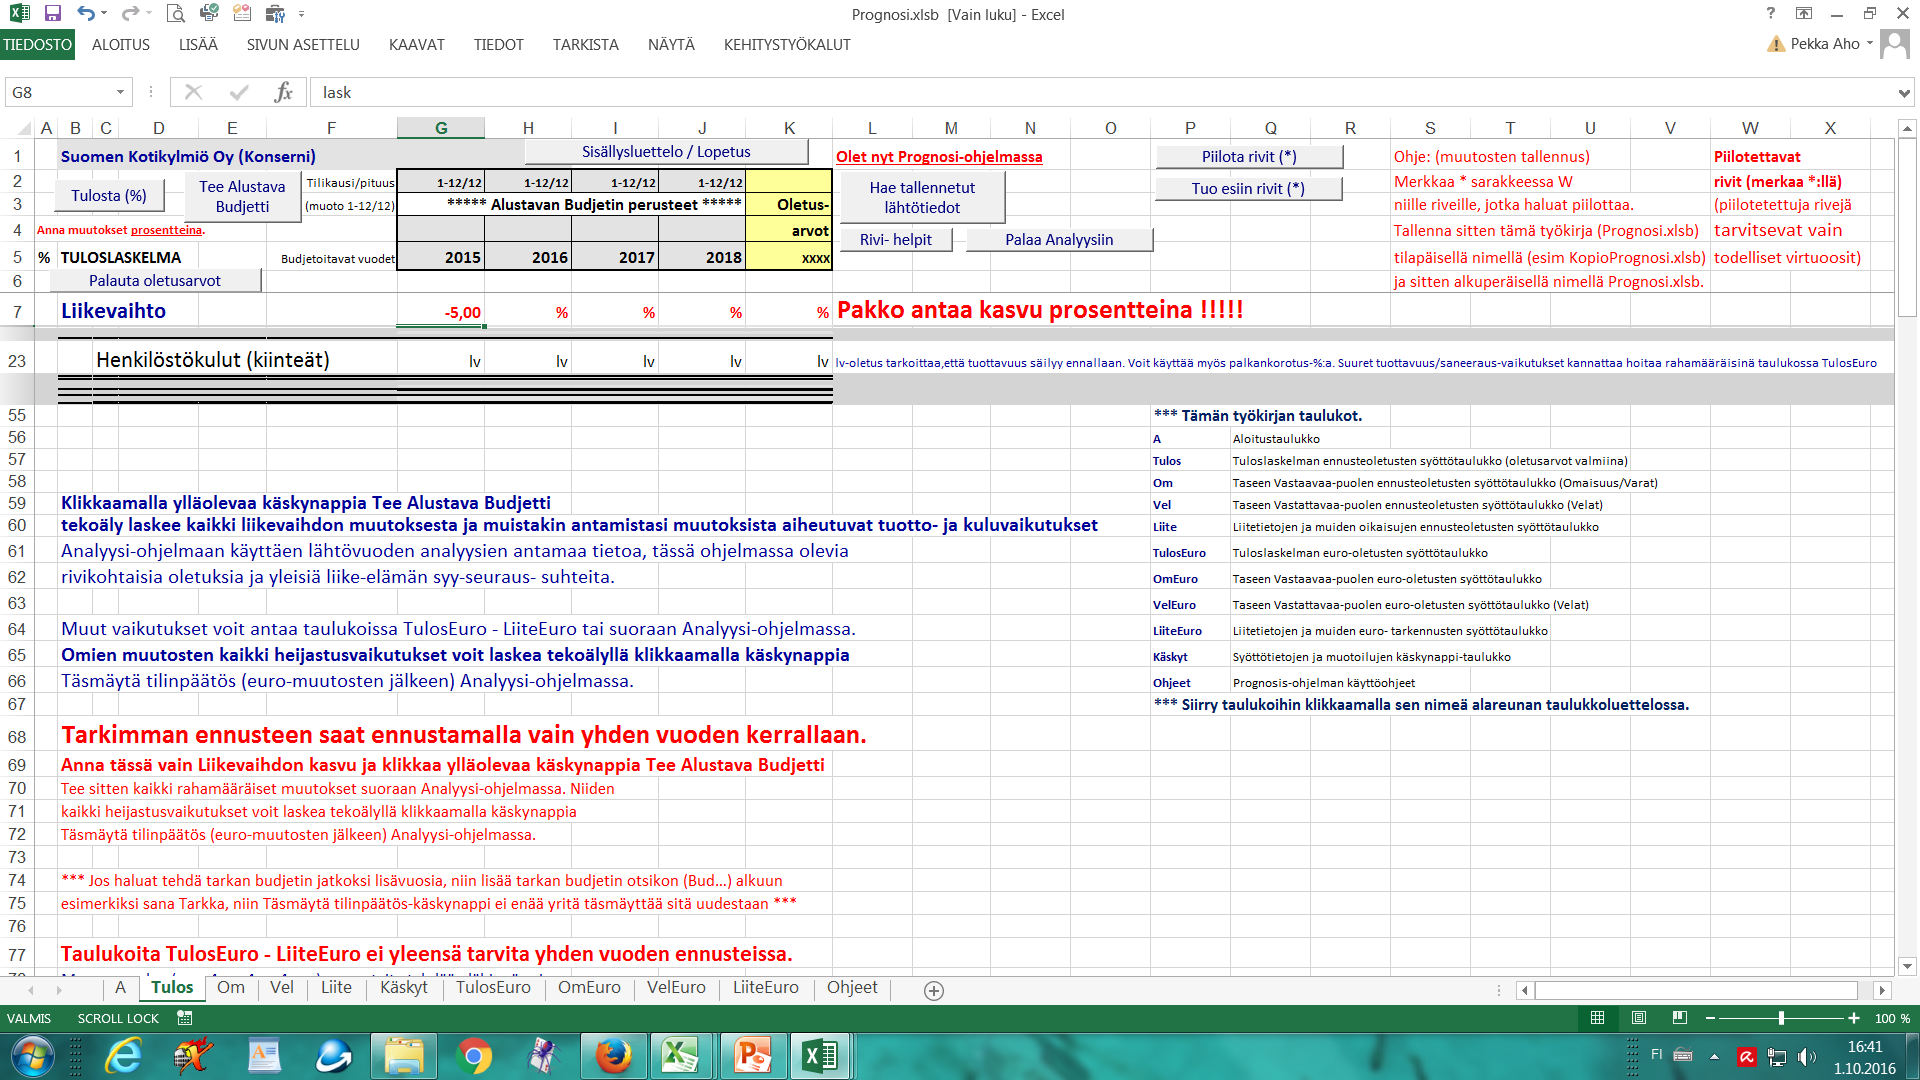Viewport: 1920px width, 1080px height.
Task: Zoom in with the plus button
Action: click(1854, 1018)
